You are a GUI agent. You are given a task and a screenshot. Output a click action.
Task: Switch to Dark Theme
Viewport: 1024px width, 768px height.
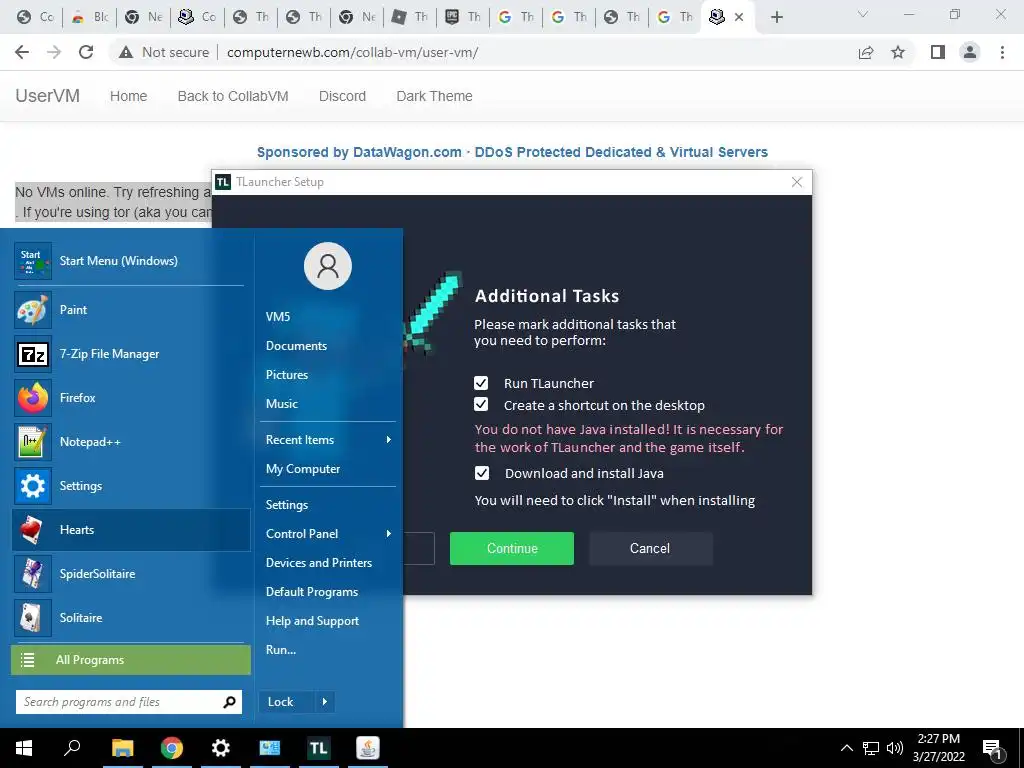pyautogui.click(x=434, y=96)
